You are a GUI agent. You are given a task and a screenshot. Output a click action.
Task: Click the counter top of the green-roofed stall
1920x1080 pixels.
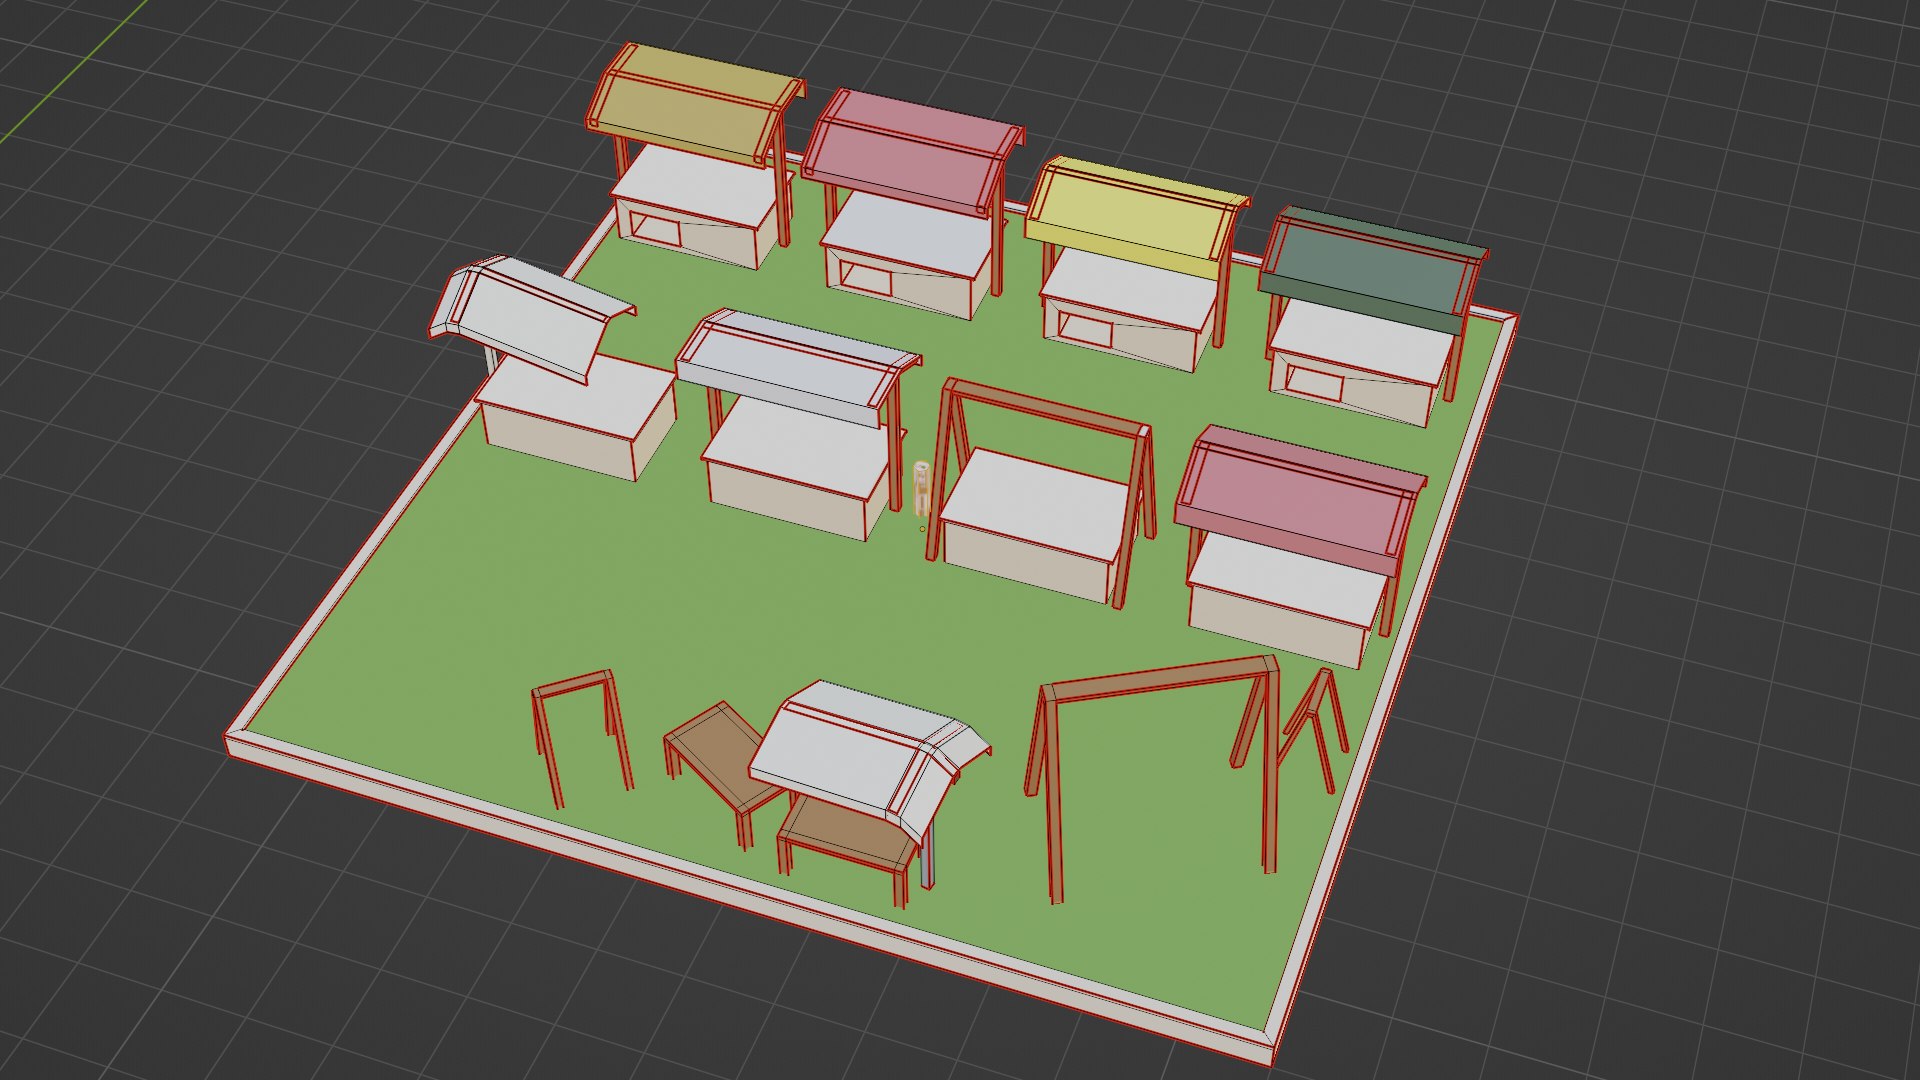point(1361,341)
